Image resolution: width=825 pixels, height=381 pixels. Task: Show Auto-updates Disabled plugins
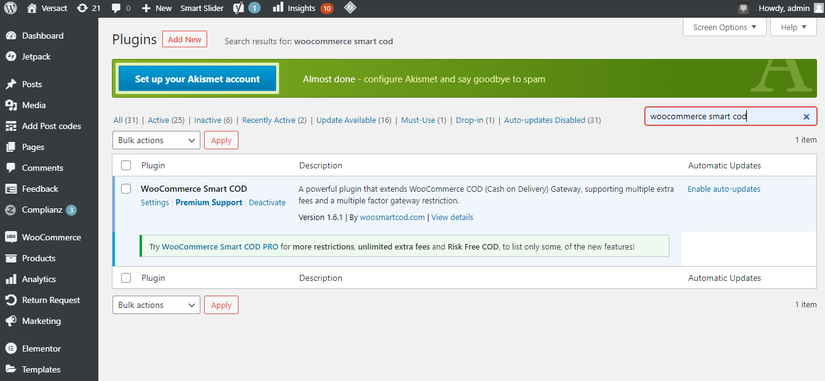[x=552, y=120]
